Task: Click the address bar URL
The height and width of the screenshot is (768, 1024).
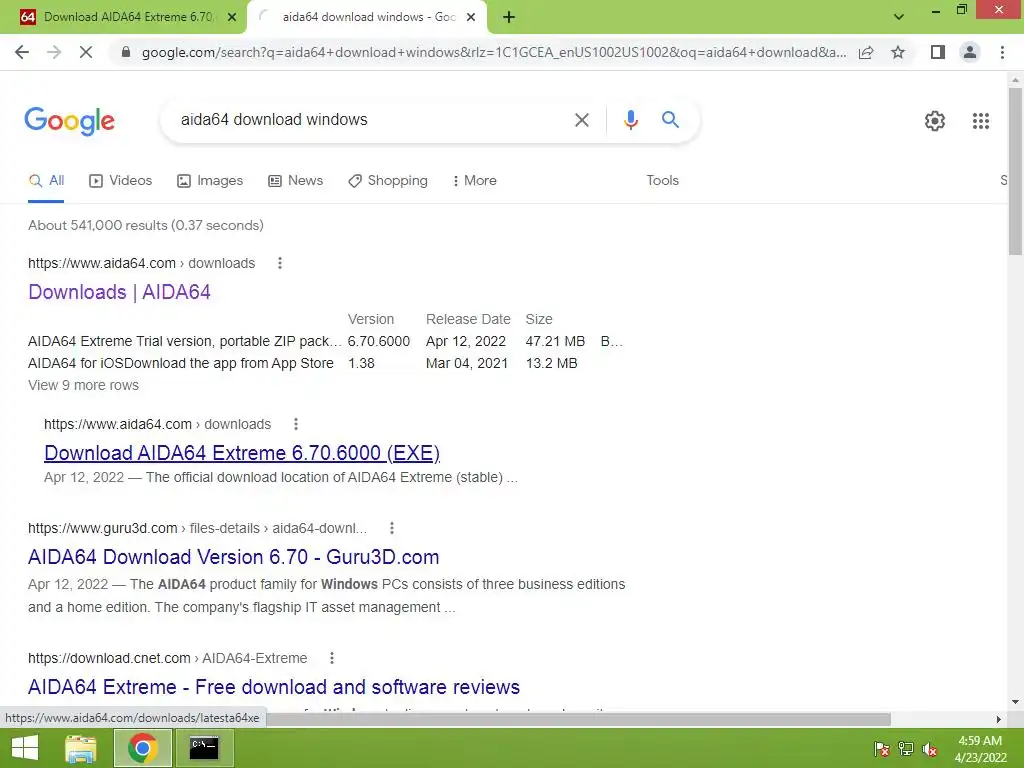Action: [x=494, y=52]
